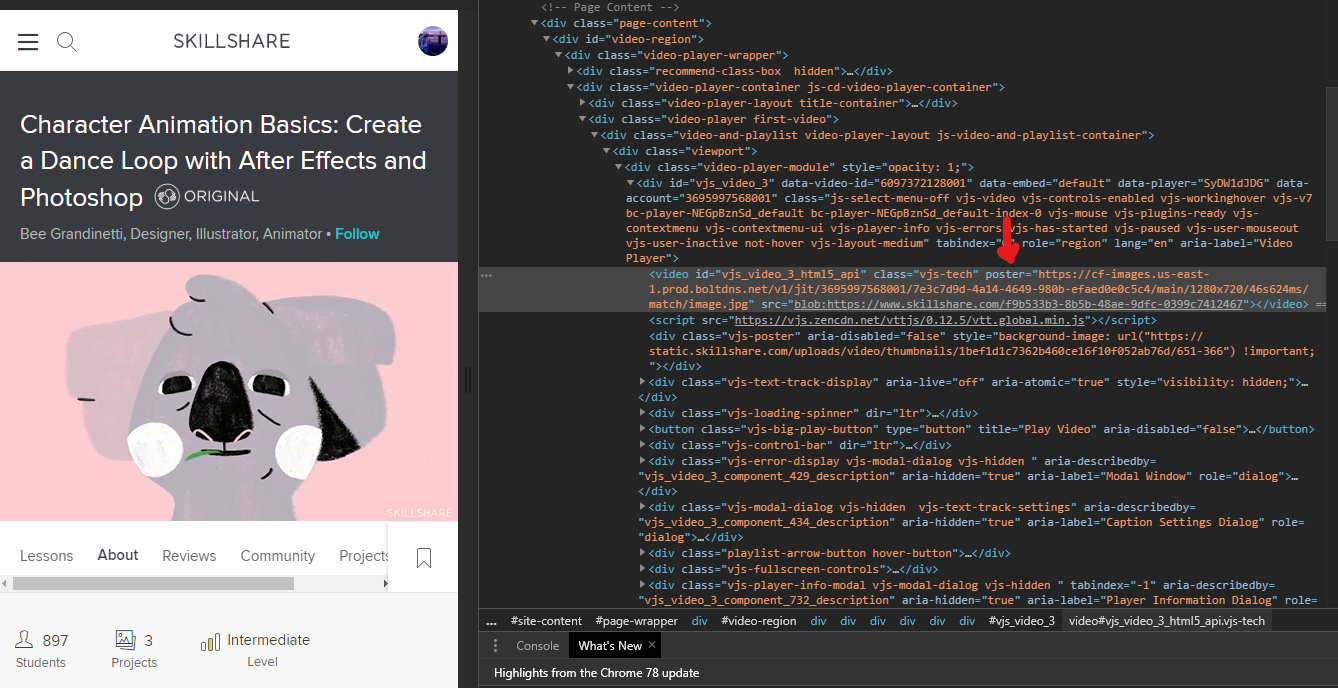This screenshot has width=1338, height=688.
Task: Follow Bee Grandinetti
Action: (357, 234)
